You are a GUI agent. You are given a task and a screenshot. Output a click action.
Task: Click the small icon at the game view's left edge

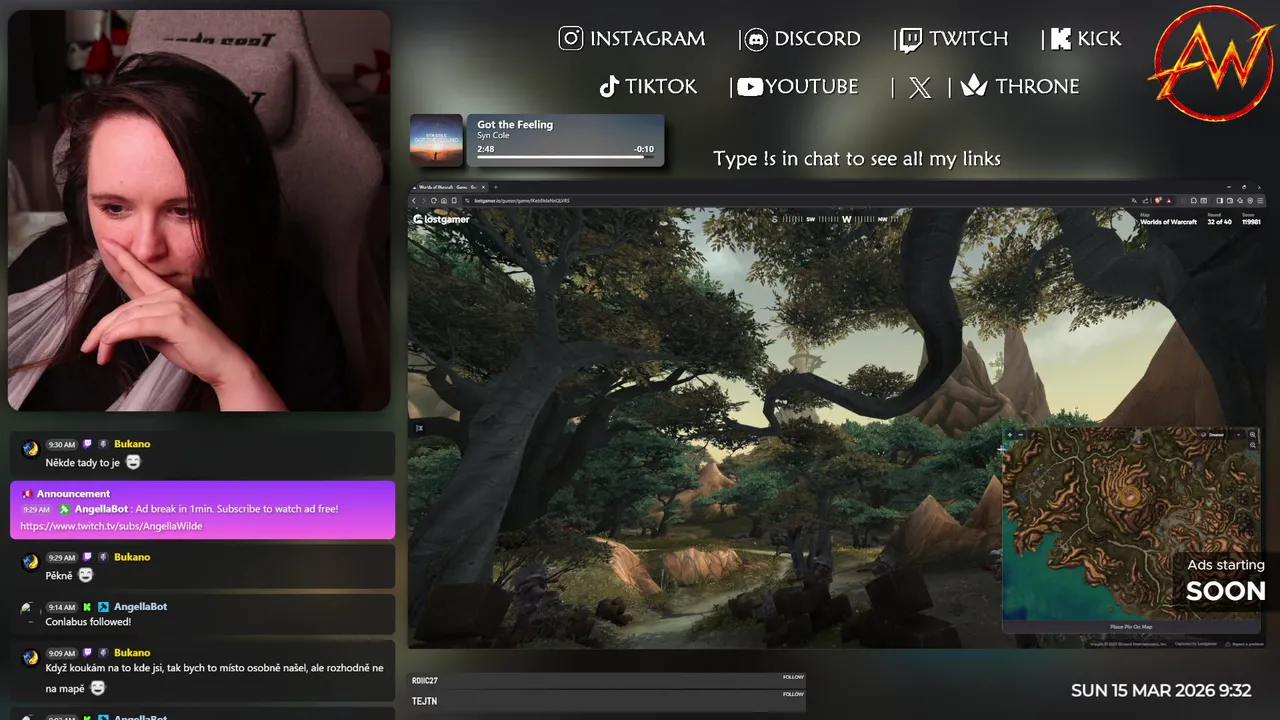[419, 428]
